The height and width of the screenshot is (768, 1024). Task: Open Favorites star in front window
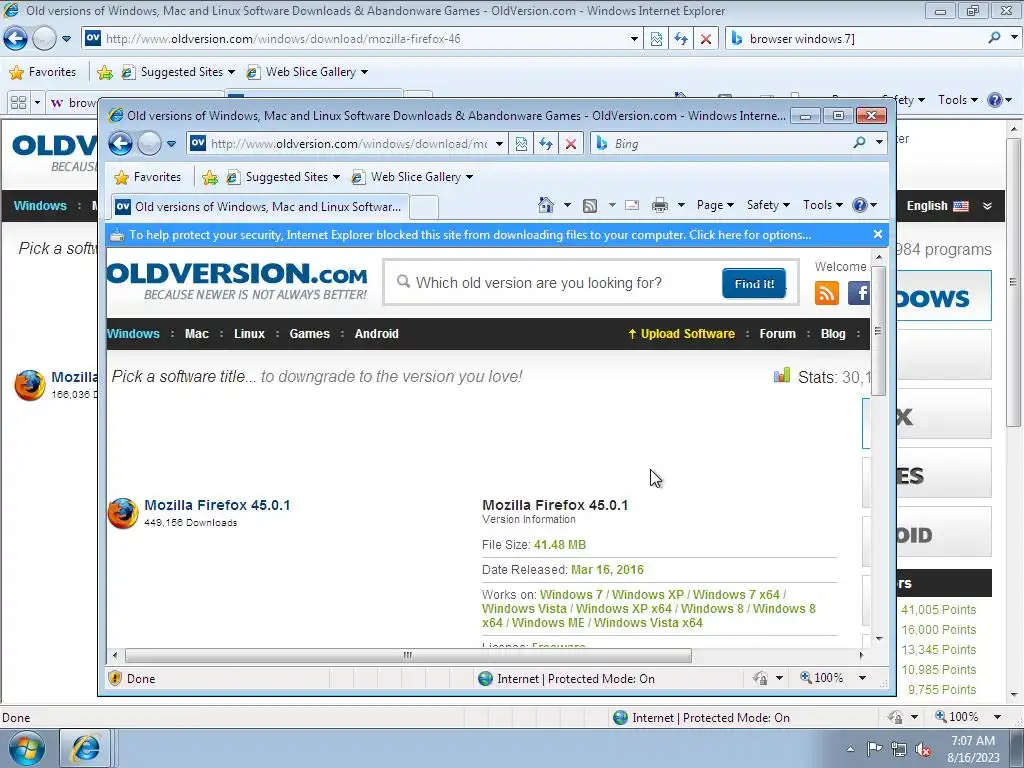click(121, 177)
